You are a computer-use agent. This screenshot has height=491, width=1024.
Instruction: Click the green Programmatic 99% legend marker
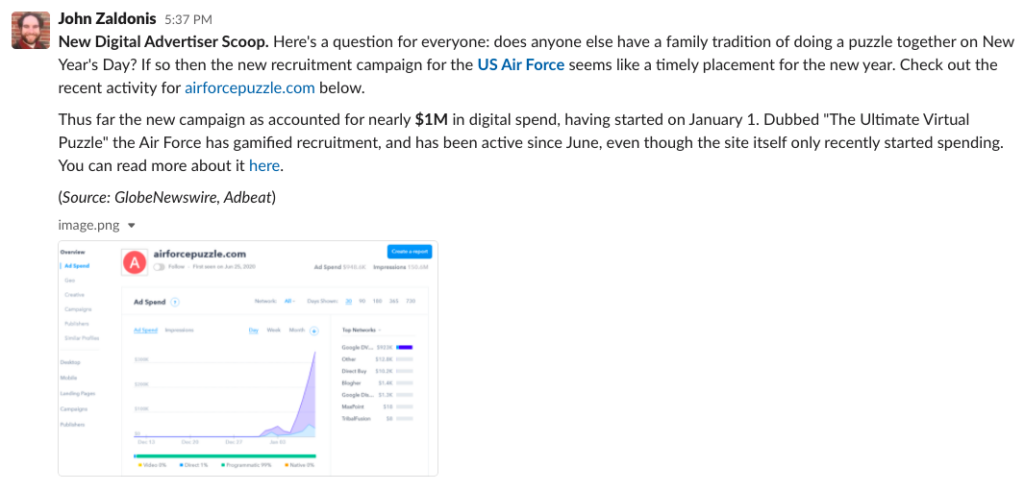(x=223, y=465)
